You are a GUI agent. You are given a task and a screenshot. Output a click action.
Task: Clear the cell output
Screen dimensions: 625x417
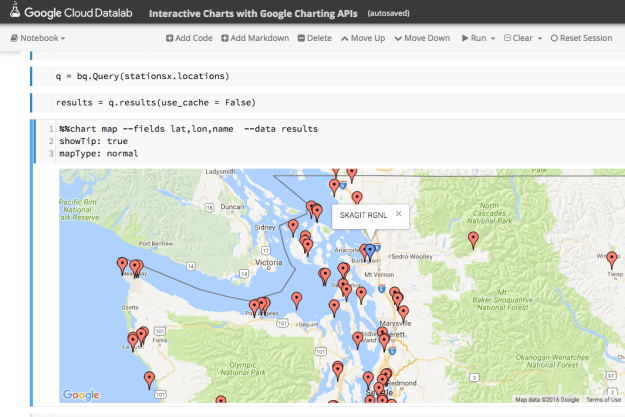click(518, 38)
